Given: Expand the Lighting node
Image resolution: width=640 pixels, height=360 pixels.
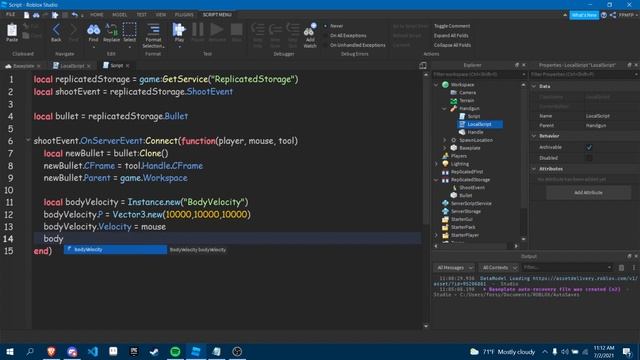Looking at the screenshot, I should [x=436, y=164].
